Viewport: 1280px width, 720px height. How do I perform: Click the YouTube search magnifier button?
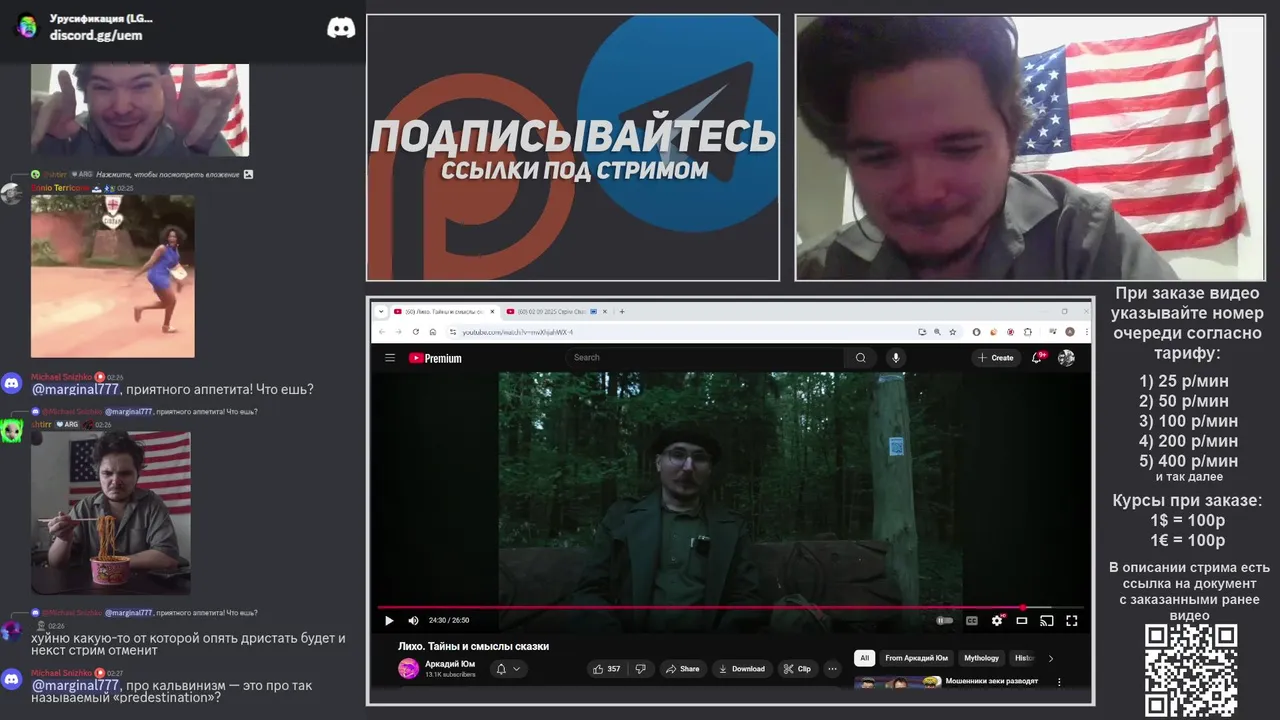pyautogui.click(x=860, y=358)
